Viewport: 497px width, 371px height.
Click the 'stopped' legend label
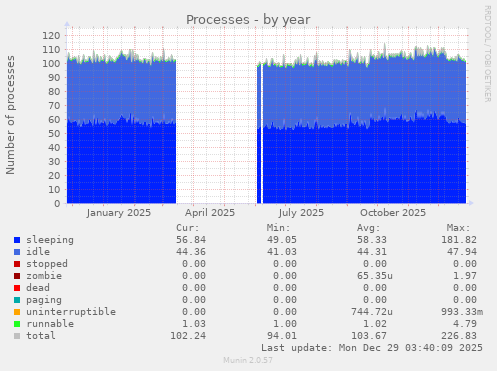47,264
